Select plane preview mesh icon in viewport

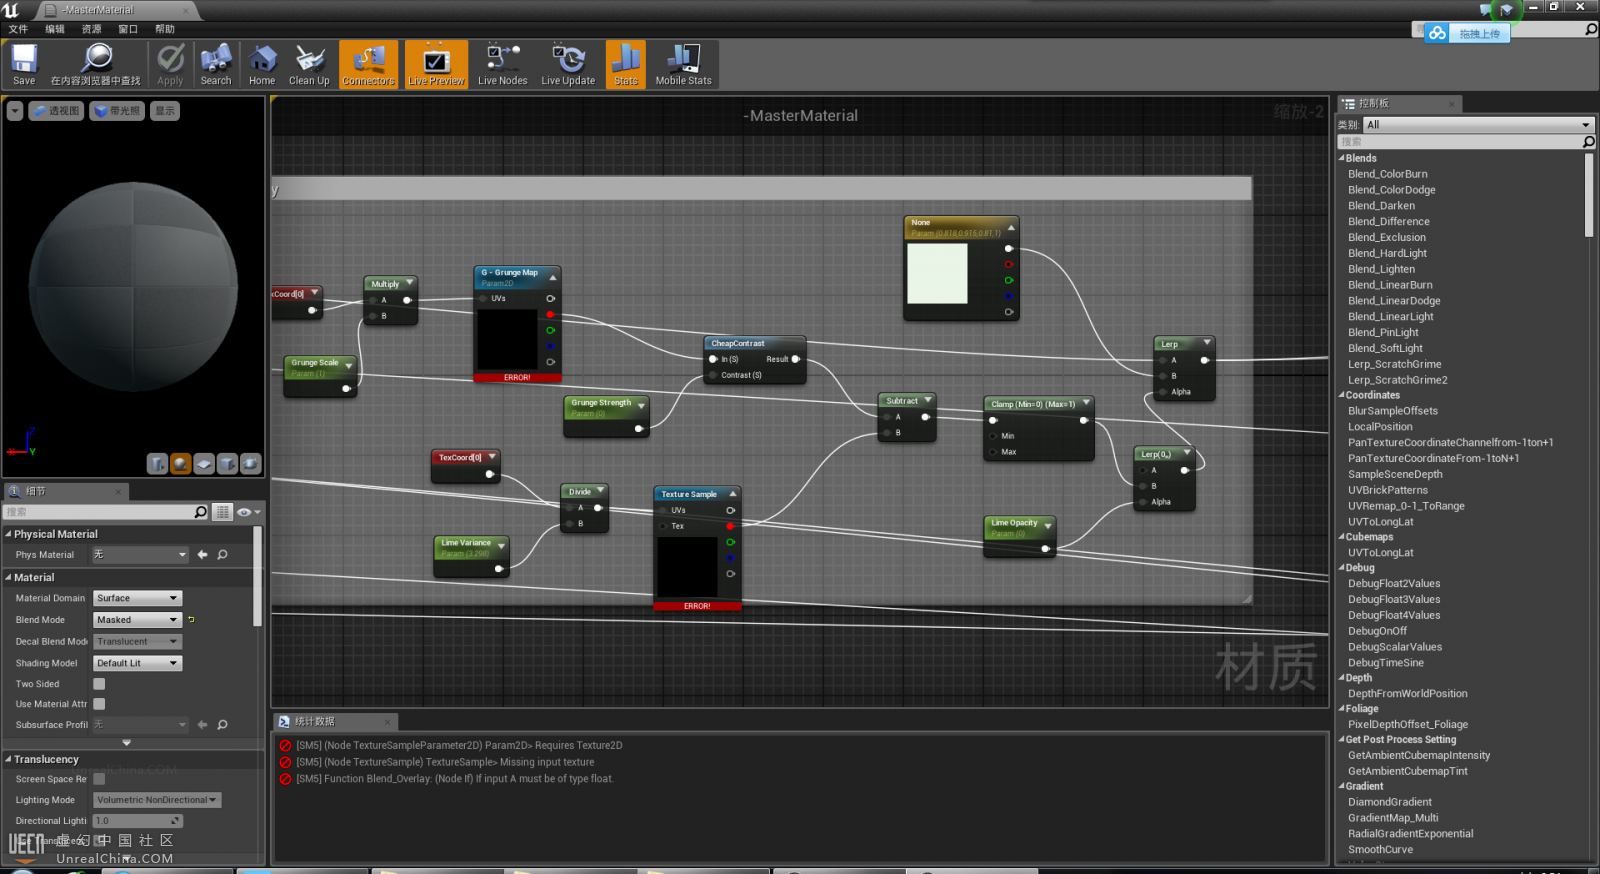tap(204, 463)
